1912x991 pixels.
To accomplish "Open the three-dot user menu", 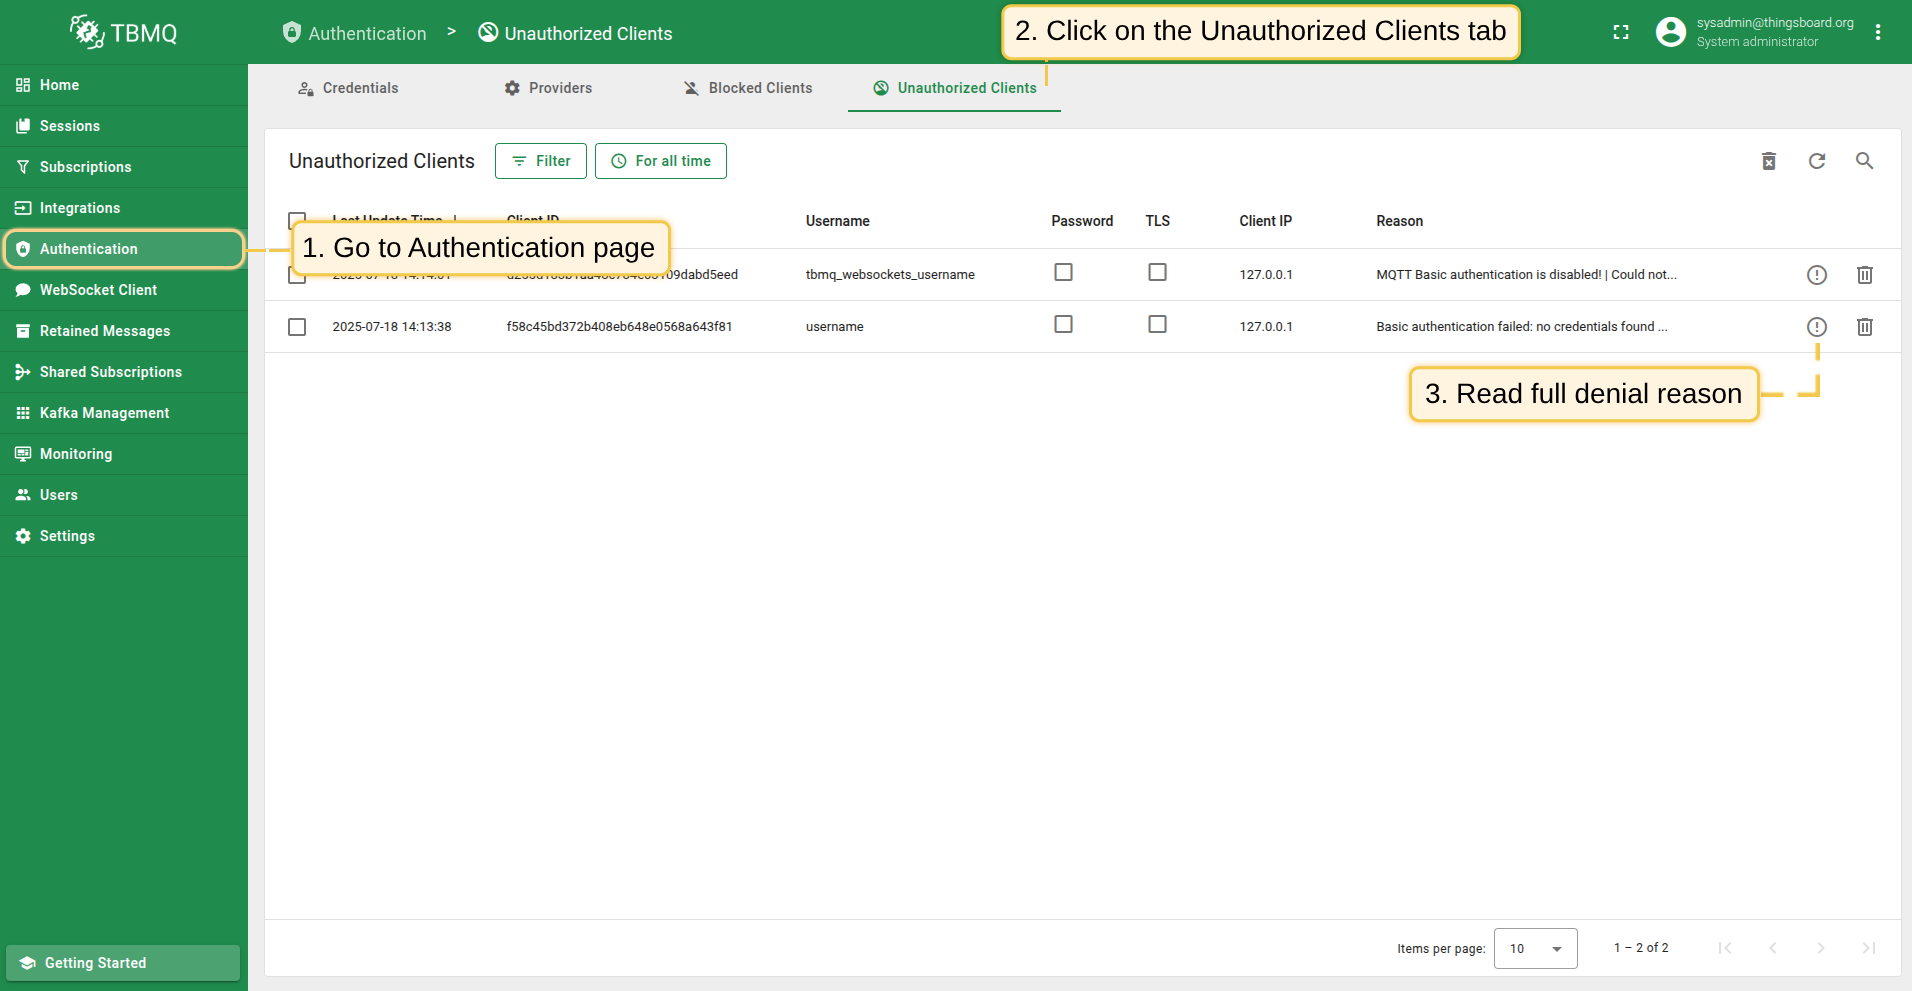I will [x=1877, y=33].
